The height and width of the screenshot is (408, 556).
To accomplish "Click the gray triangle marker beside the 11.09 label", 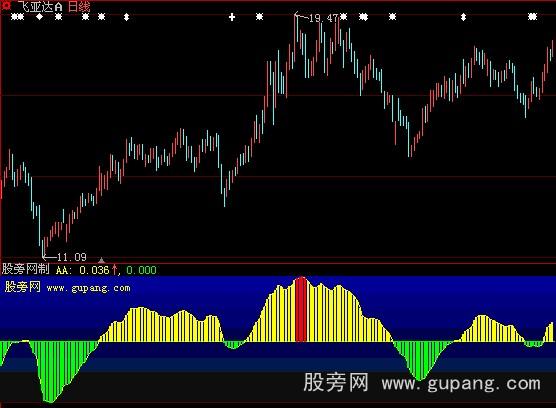I will click(101, 260).
